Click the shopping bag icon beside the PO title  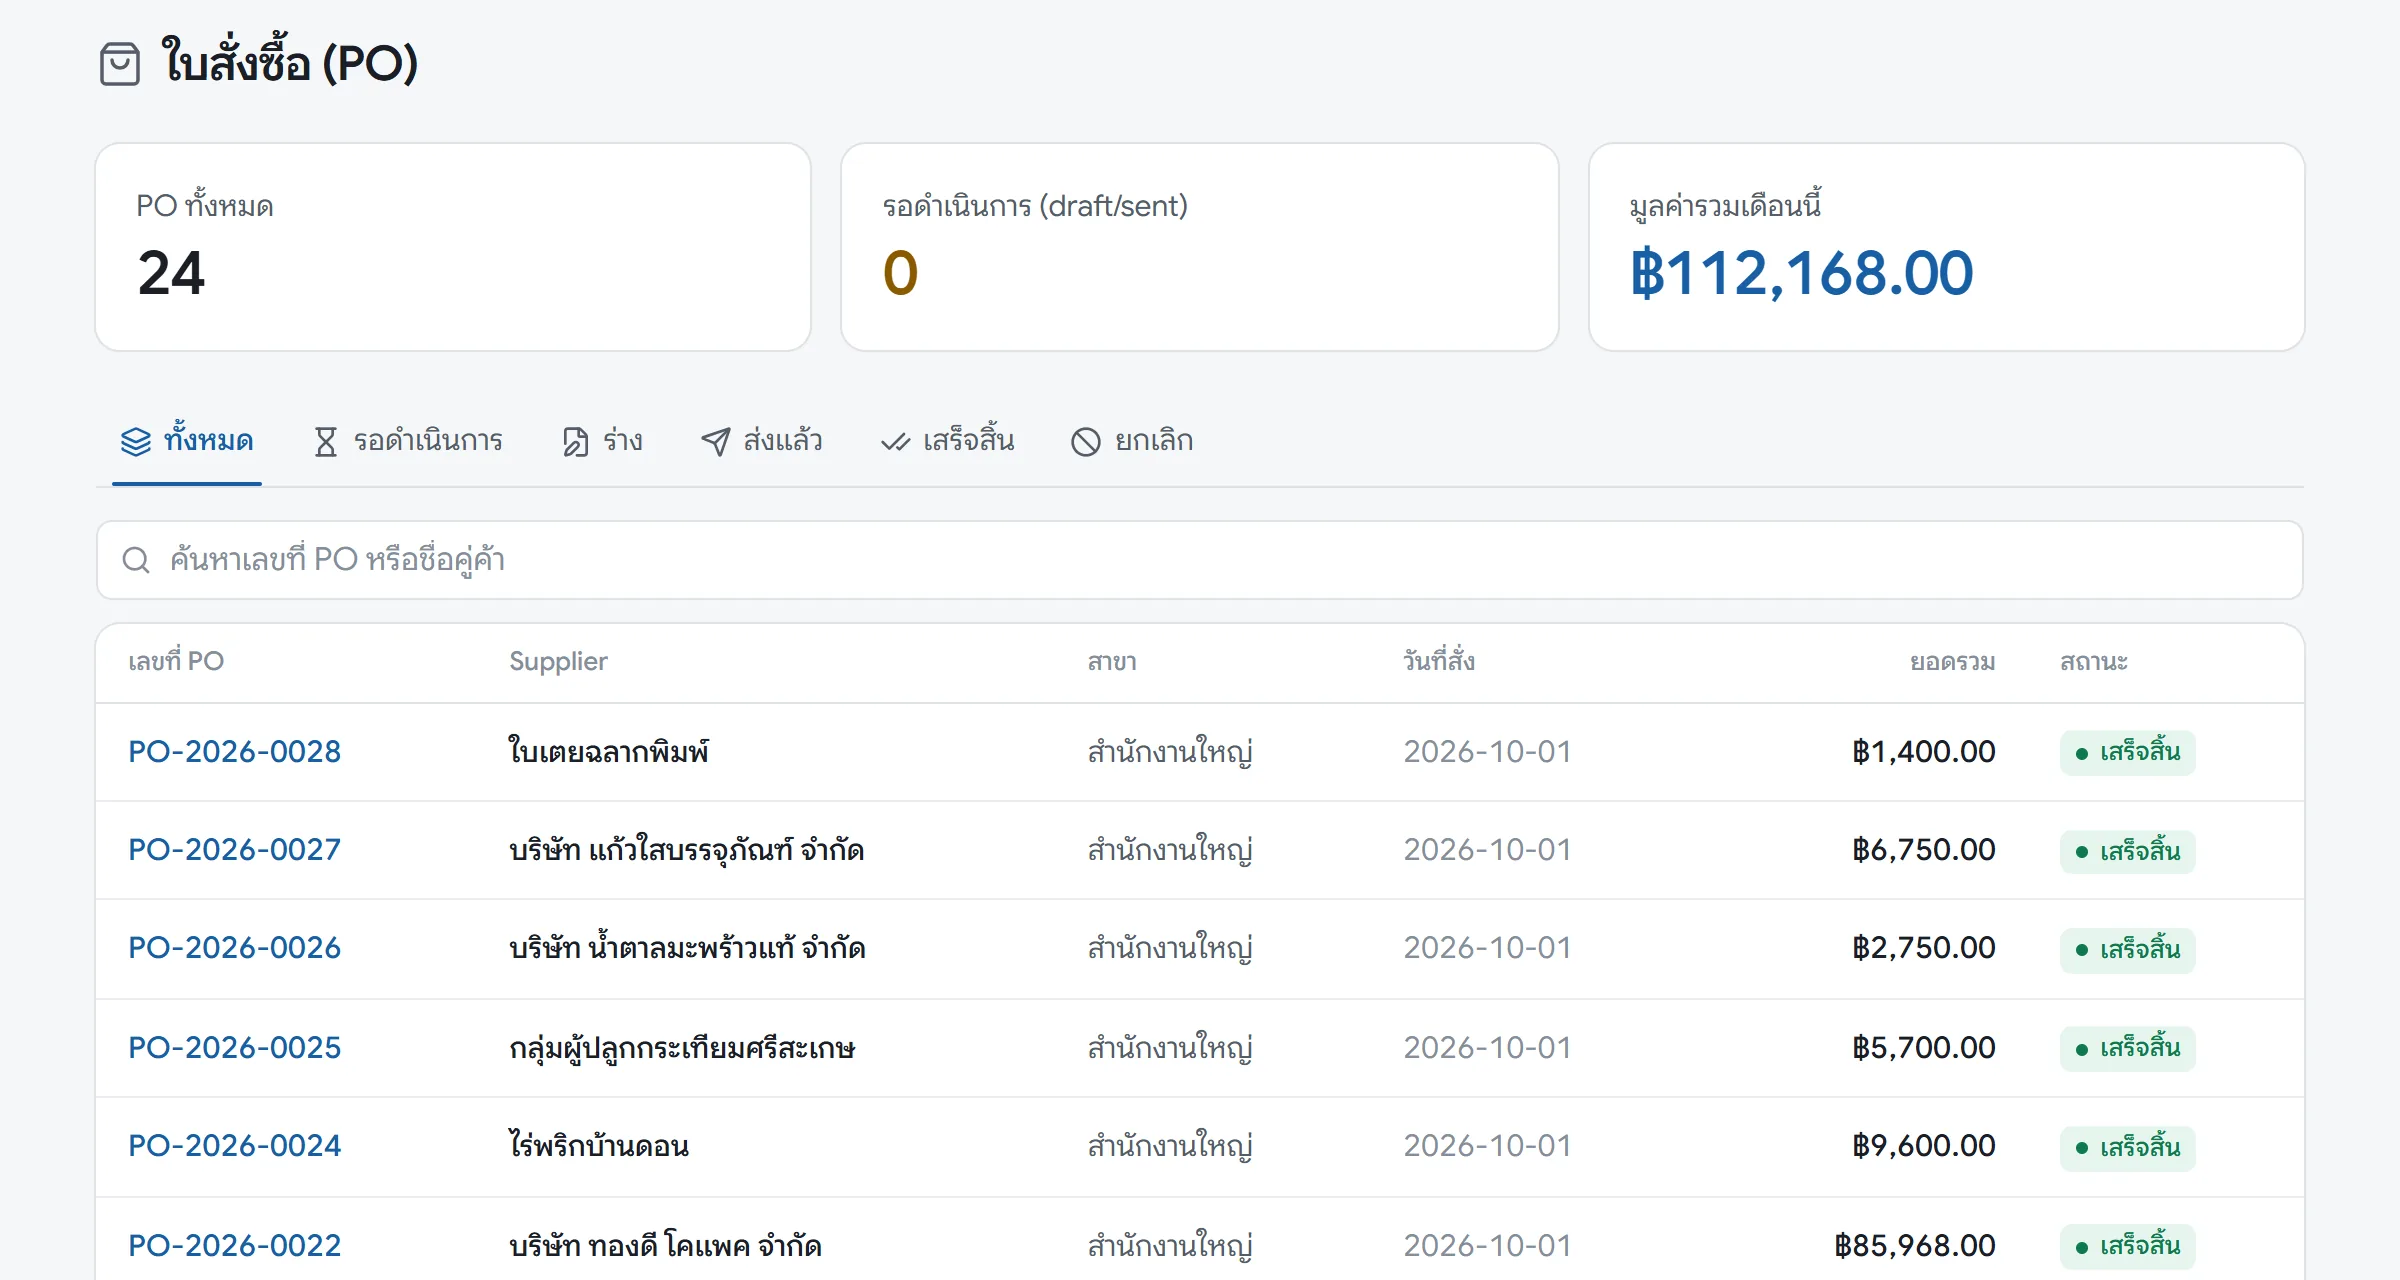click(x=120, y=64)
